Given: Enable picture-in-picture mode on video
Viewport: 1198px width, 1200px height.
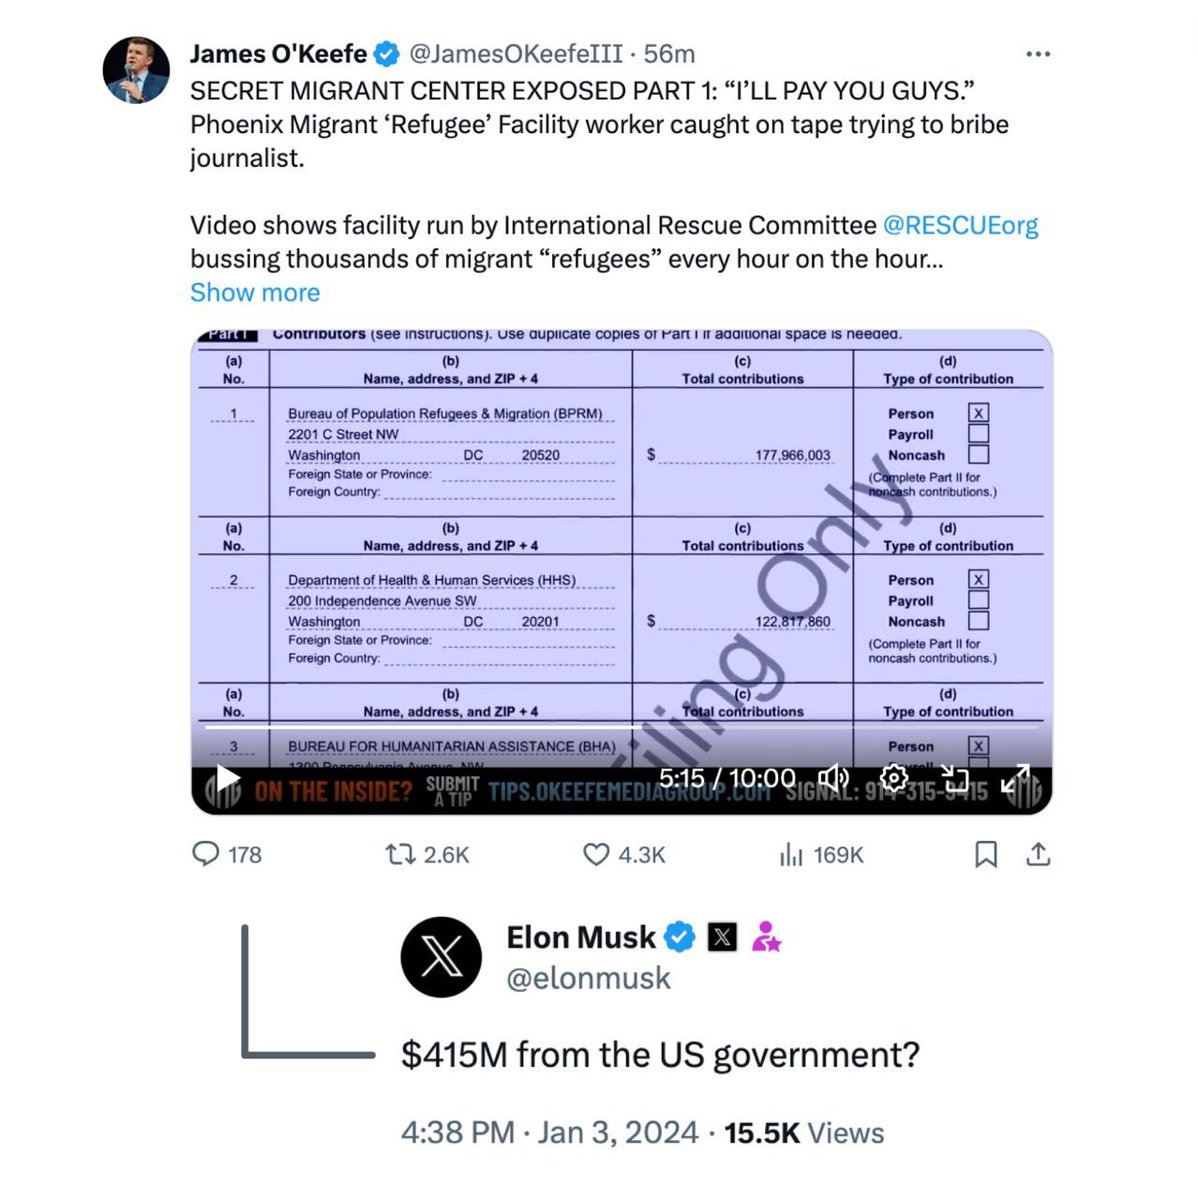Looking at the screenshot, I should tap(955, 779).
